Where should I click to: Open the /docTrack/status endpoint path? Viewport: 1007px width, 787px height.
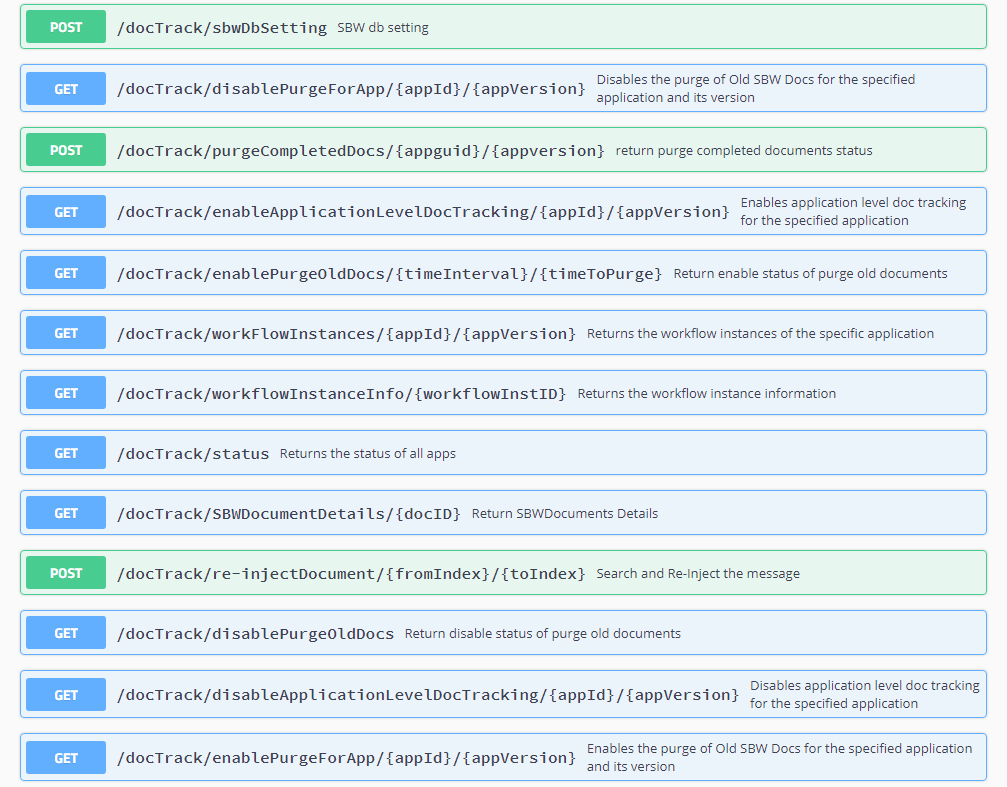[x=193, y=454]
